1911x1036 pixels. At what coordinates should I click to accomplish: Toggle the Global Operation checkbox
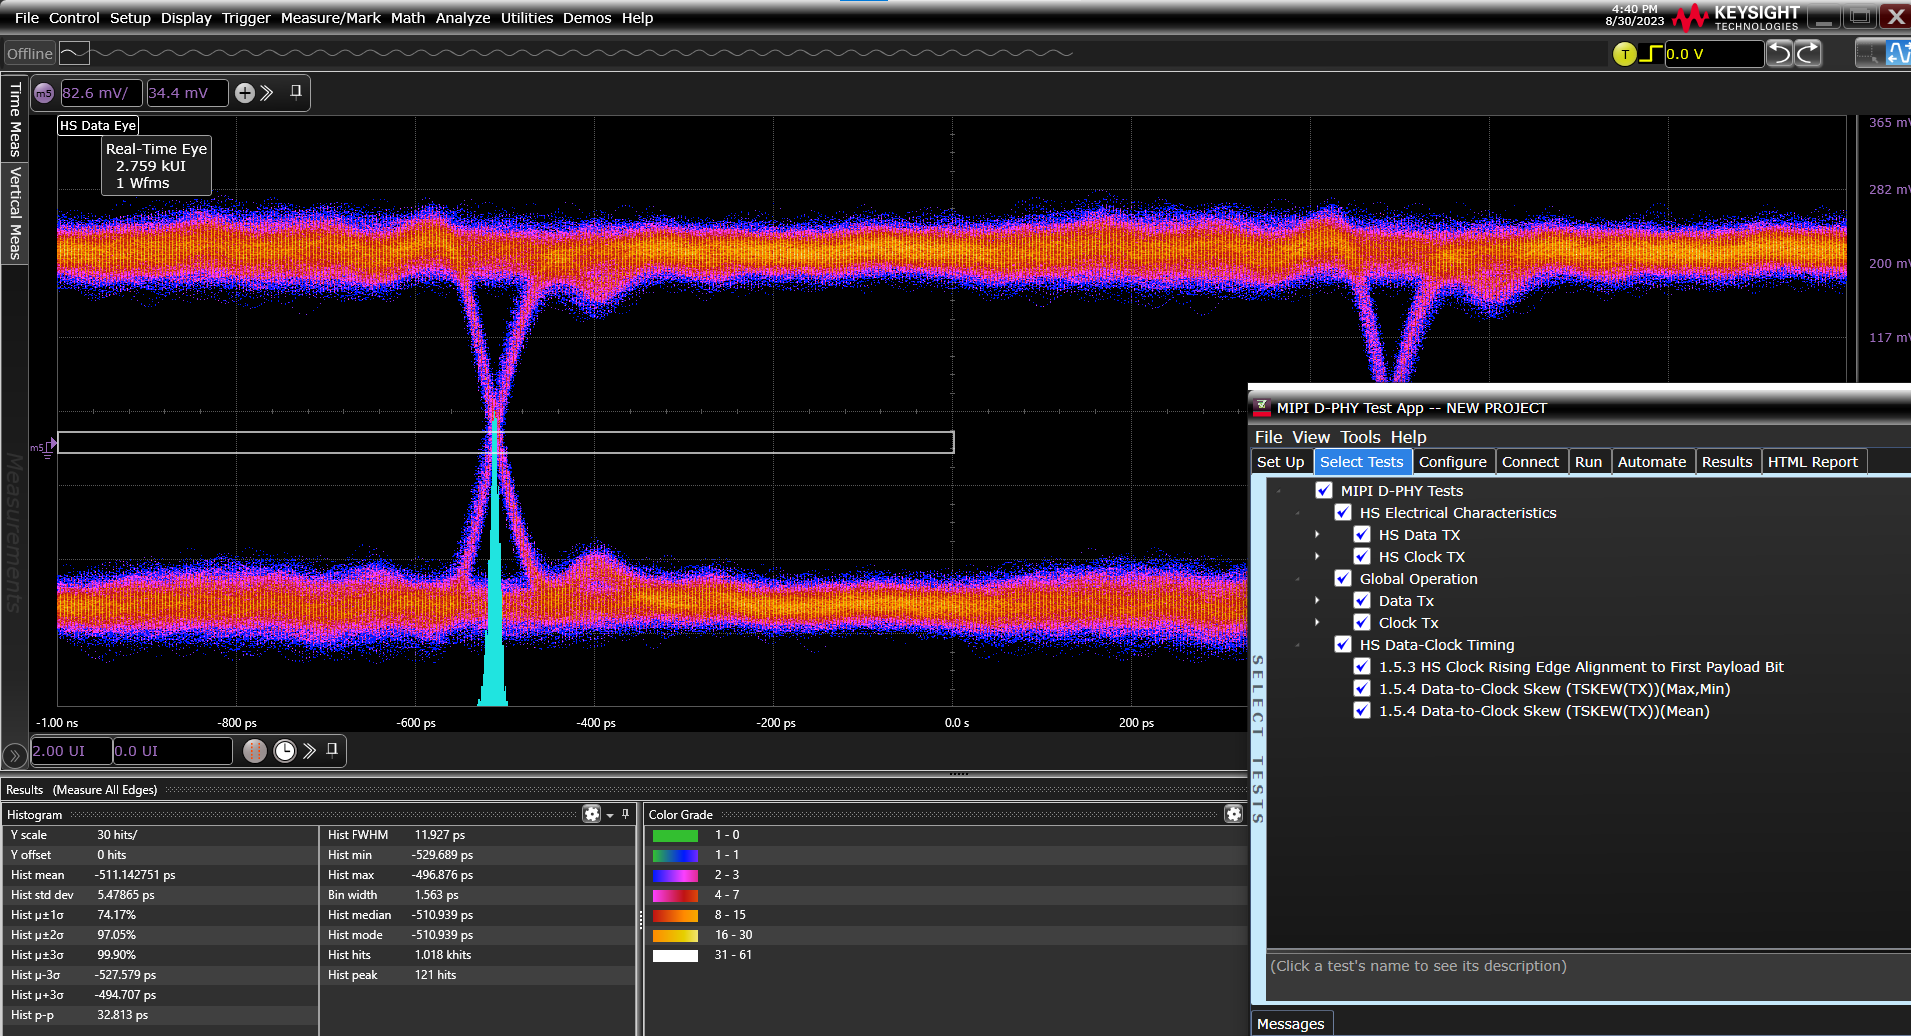coord(1343,579)
